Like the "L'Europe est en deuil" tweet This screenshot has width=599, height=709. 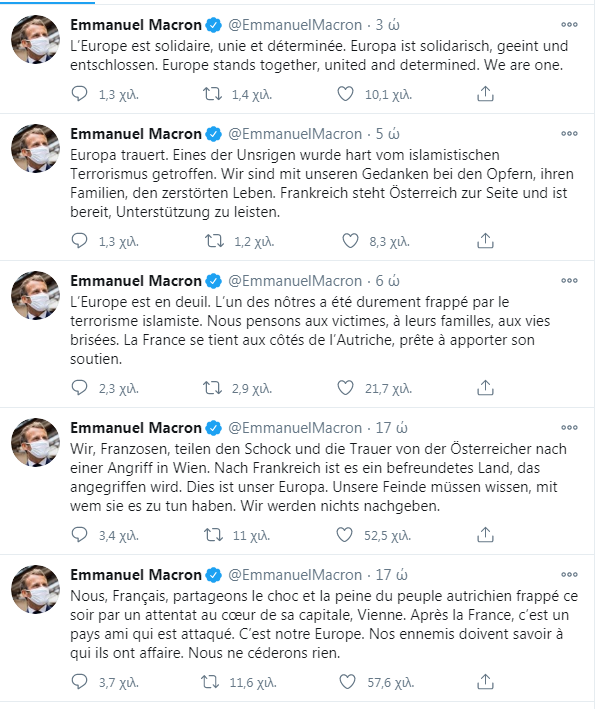tap(345, 388)
